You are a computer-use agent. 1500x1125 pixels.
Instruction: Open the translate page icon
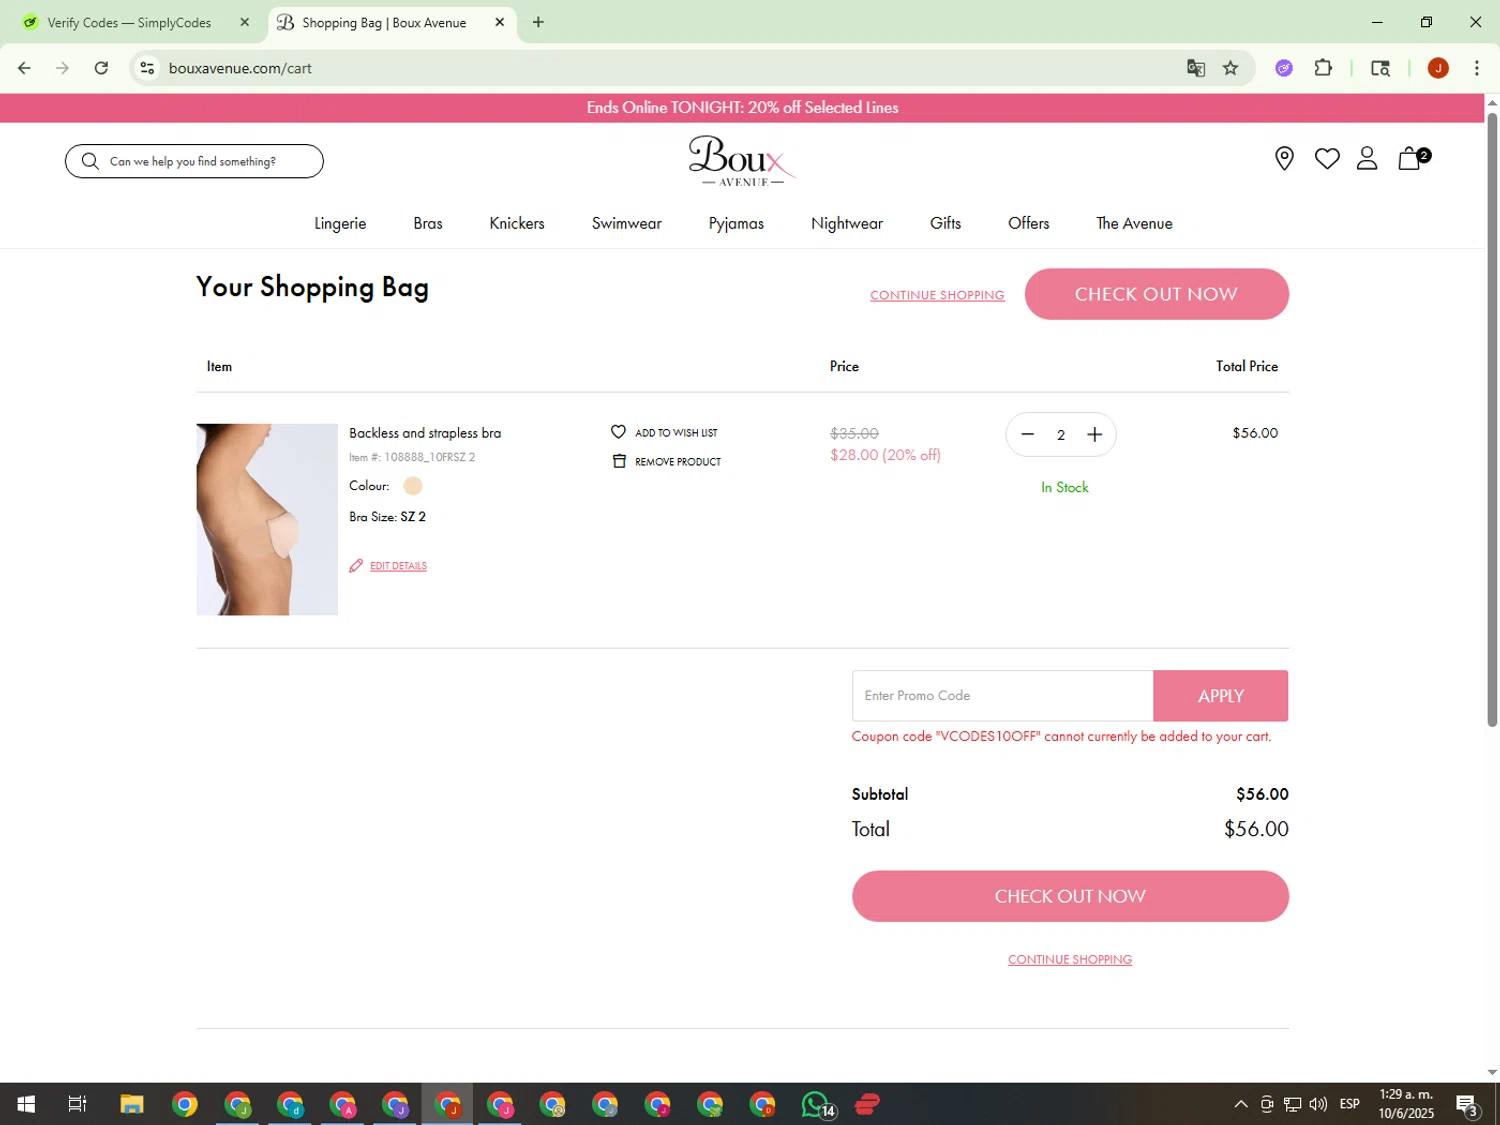point(1196,68)
